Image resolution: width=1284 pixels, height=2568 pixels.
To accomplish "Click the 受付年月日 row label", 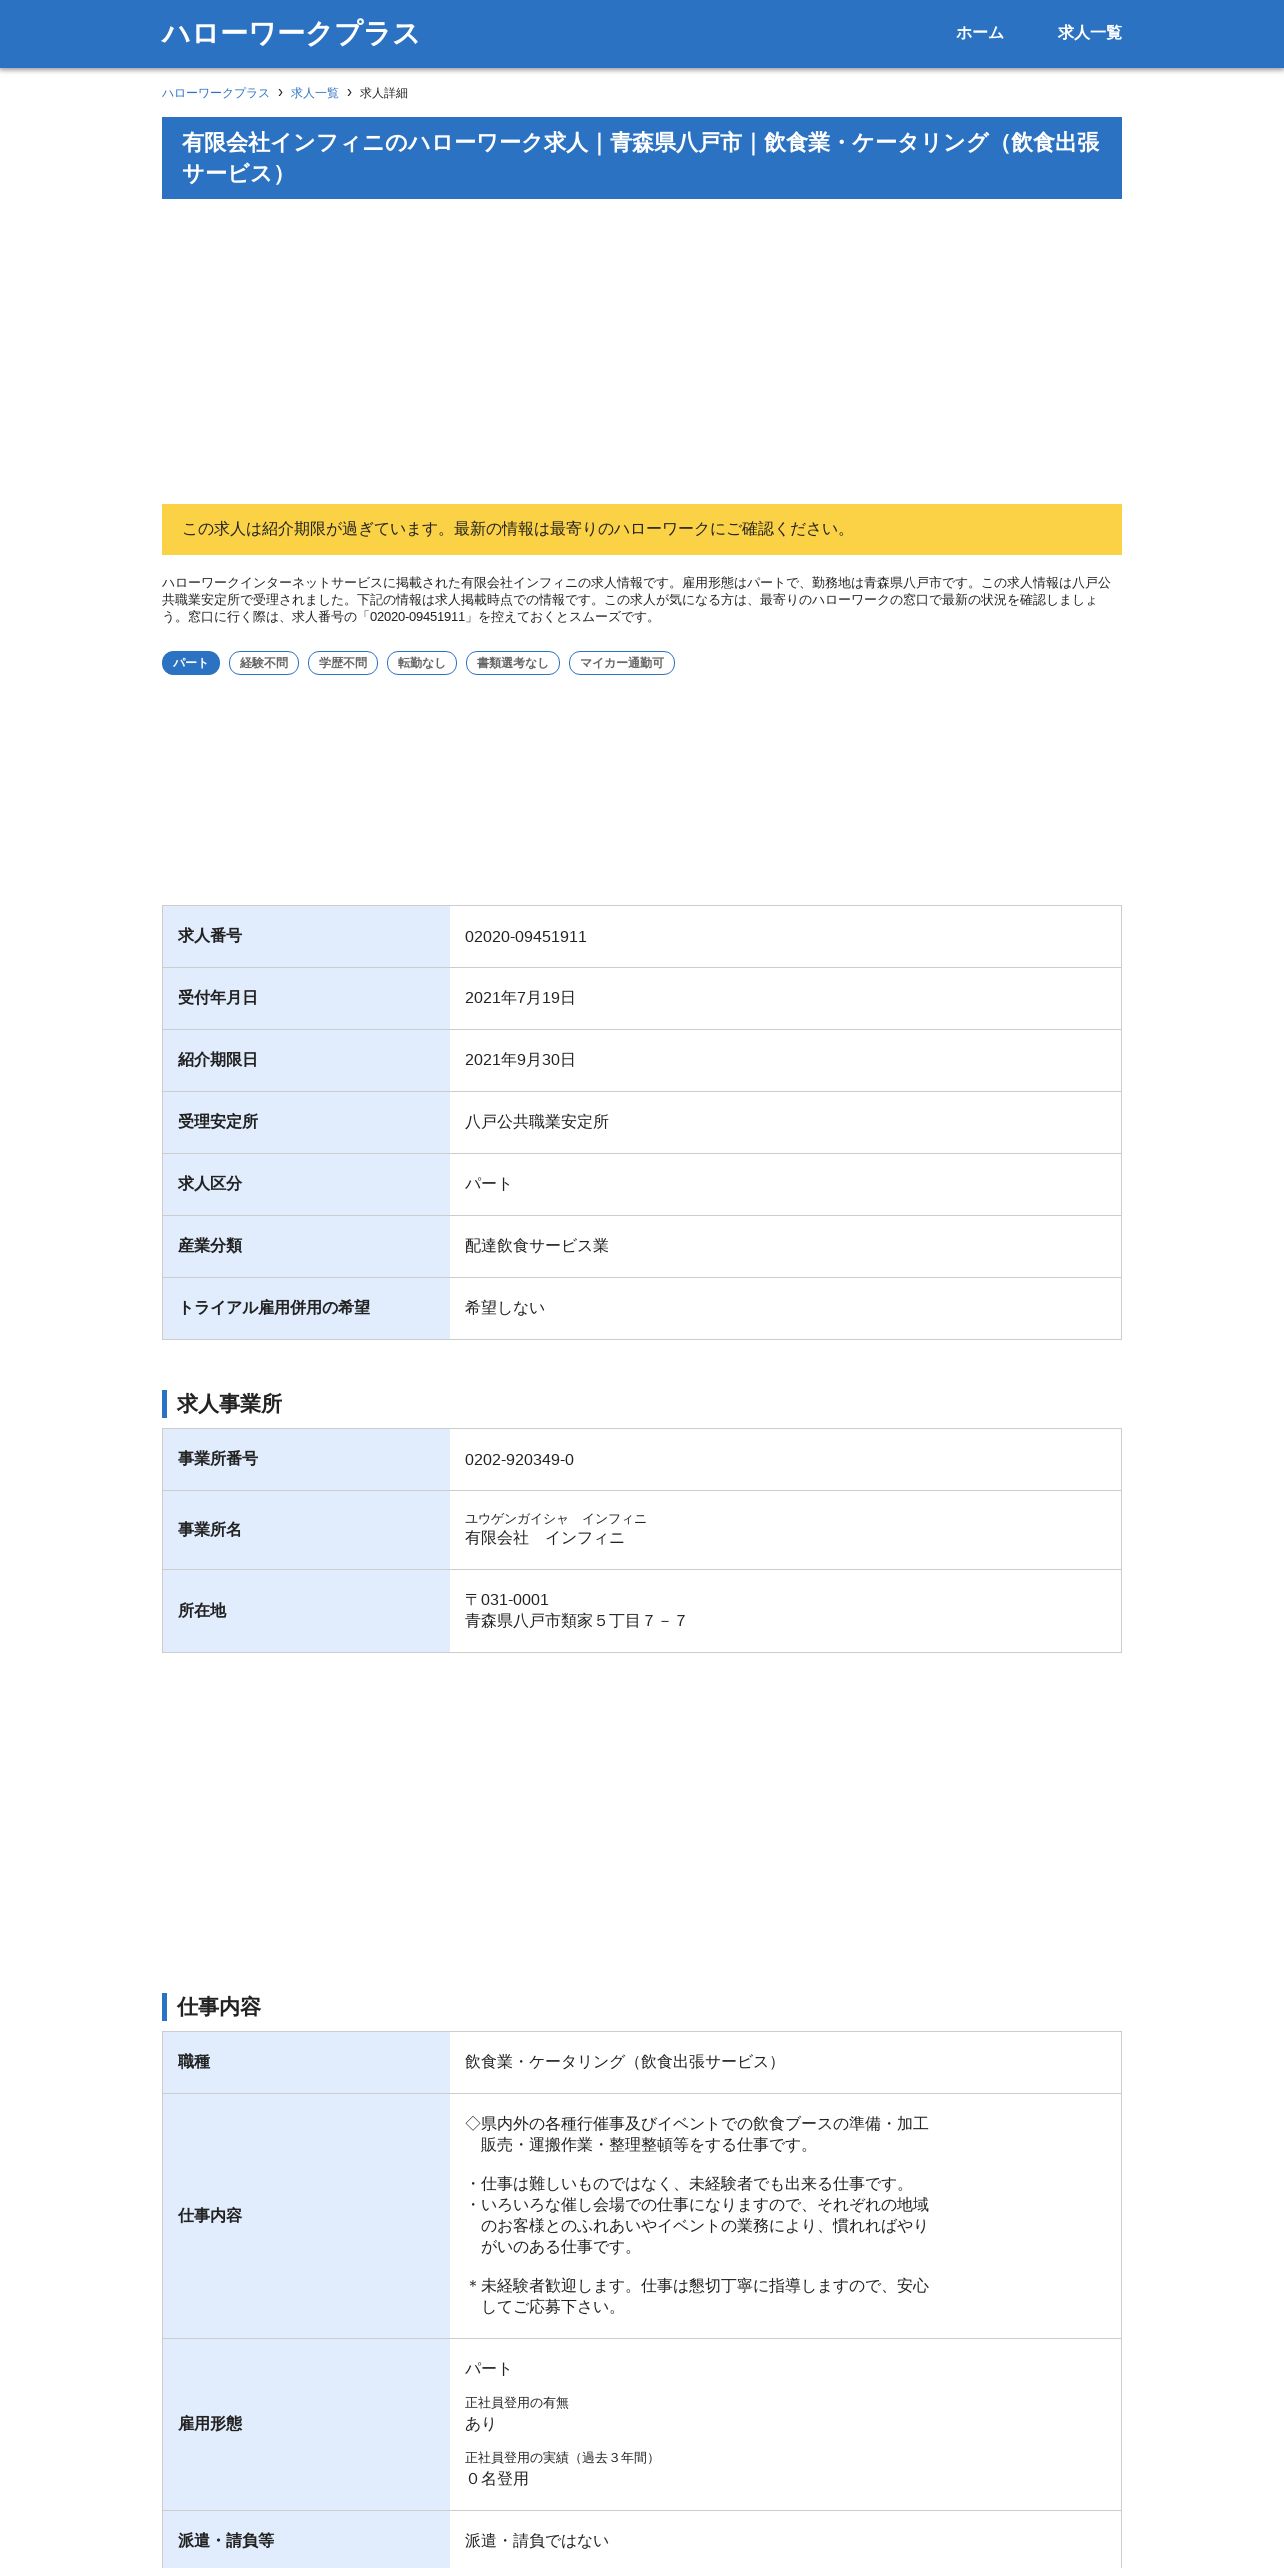I will click(218, 998).
